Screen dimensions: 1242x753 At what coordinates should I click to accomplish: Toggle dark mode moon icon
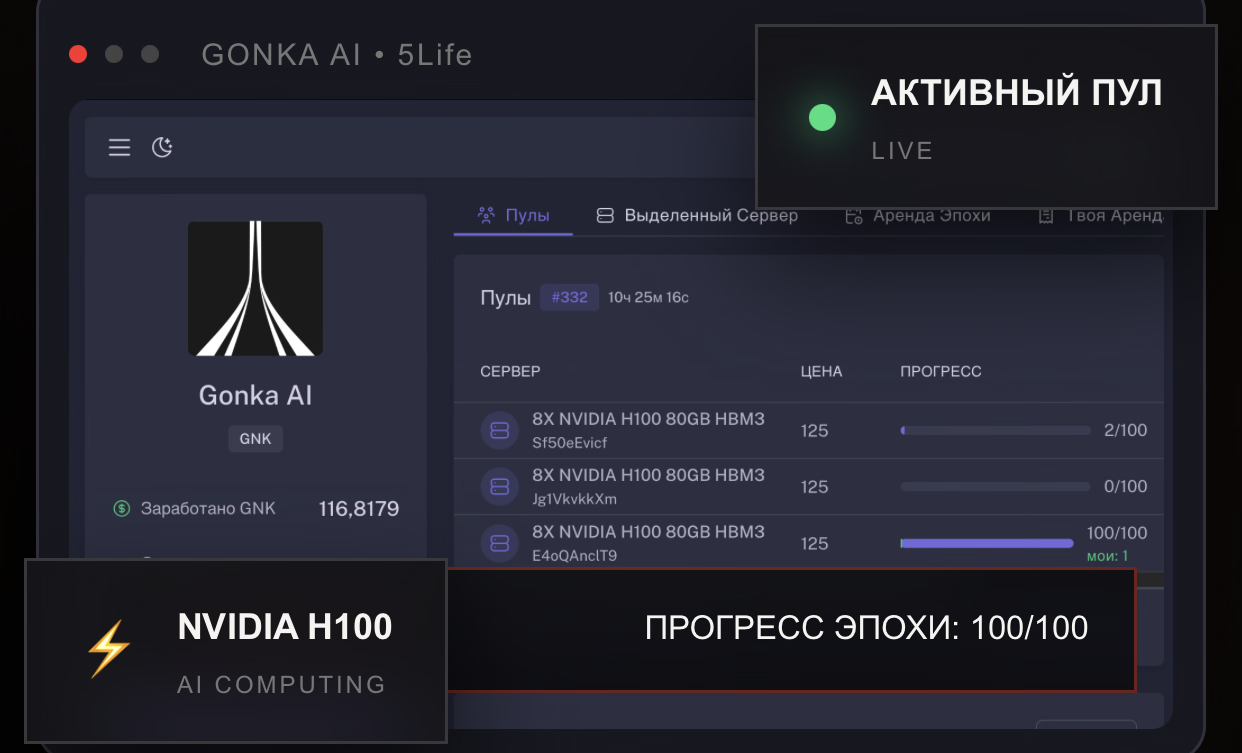(x=162, y=148)
